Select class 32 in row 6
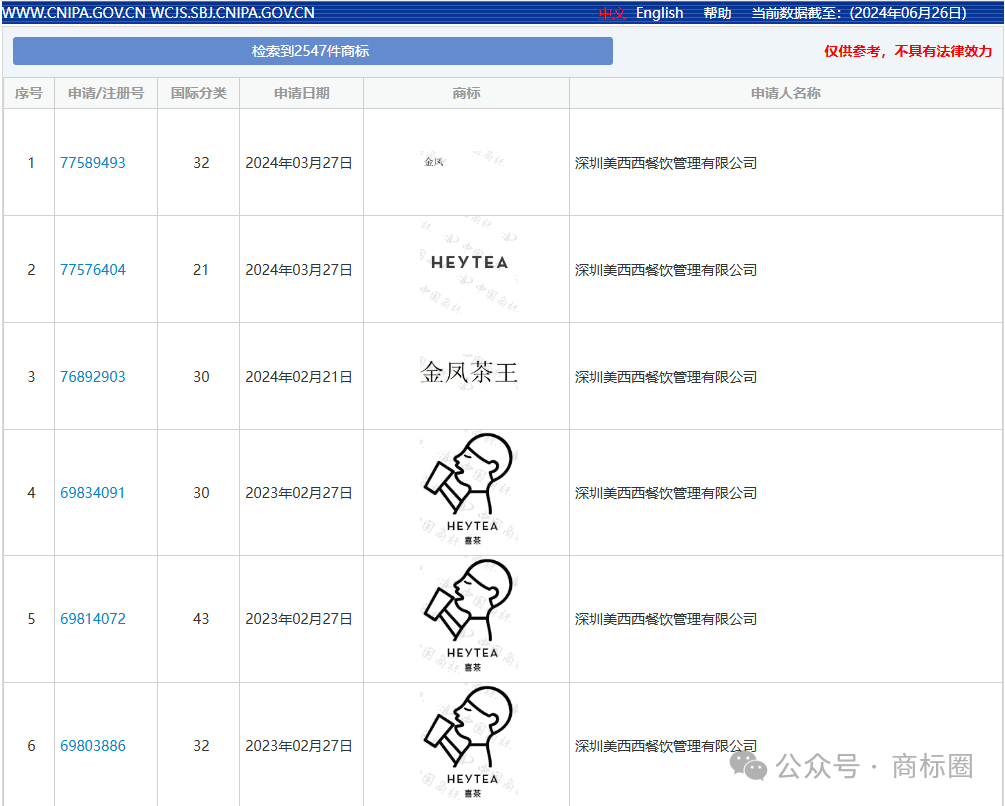The height and width of the screenshot is (806, 1005). point(201,746)
